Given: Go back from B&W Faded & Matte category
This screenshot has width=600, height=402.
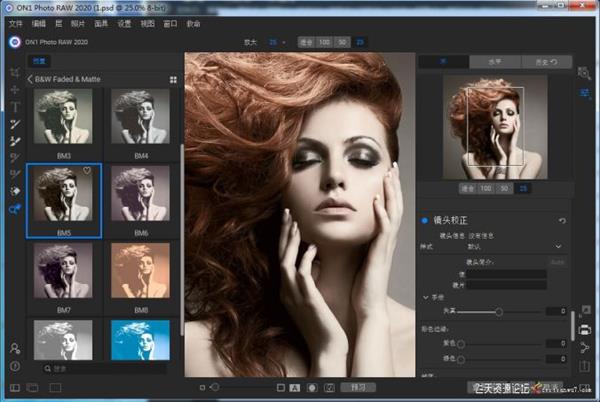Looking at the screenshot, I should pos(29,79).
